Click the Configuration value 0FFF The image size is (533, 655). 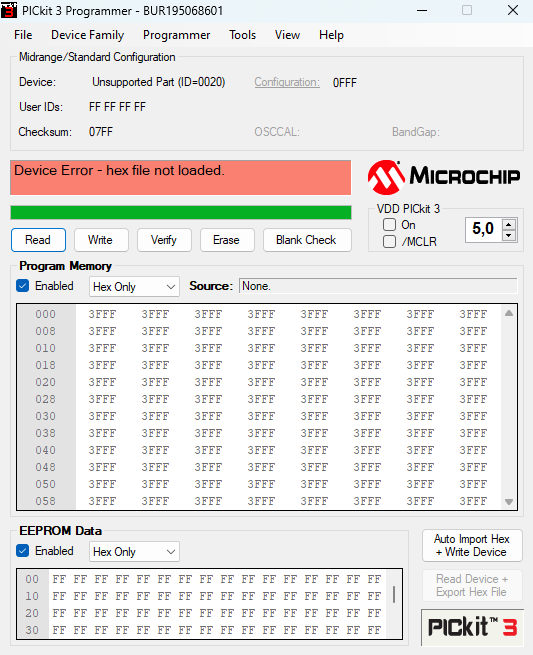point(345,83)
